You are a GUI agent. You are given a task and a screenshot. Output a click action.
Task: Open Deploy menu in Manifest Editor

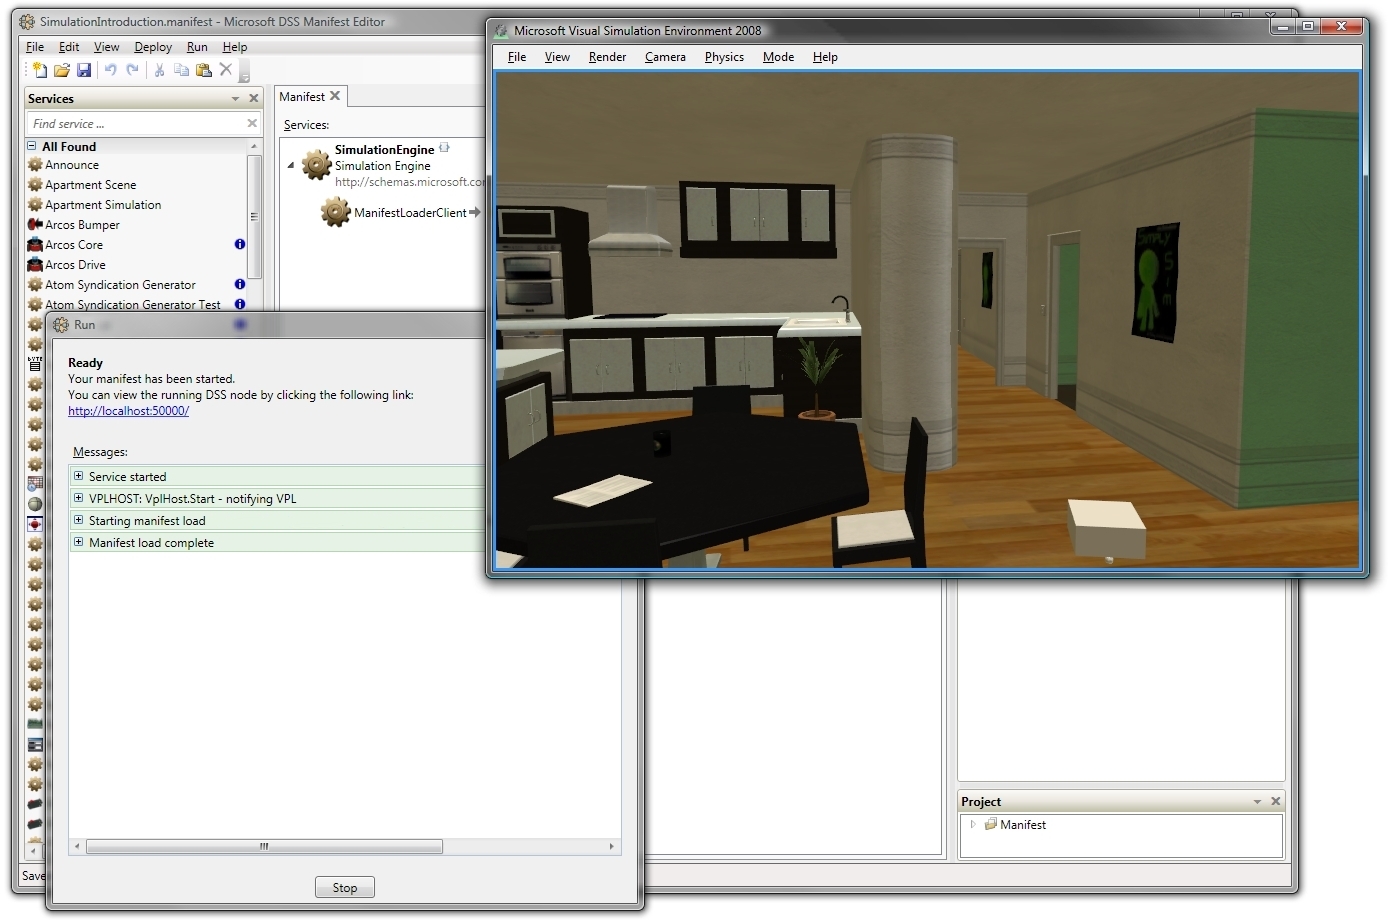tap(153, 47)
